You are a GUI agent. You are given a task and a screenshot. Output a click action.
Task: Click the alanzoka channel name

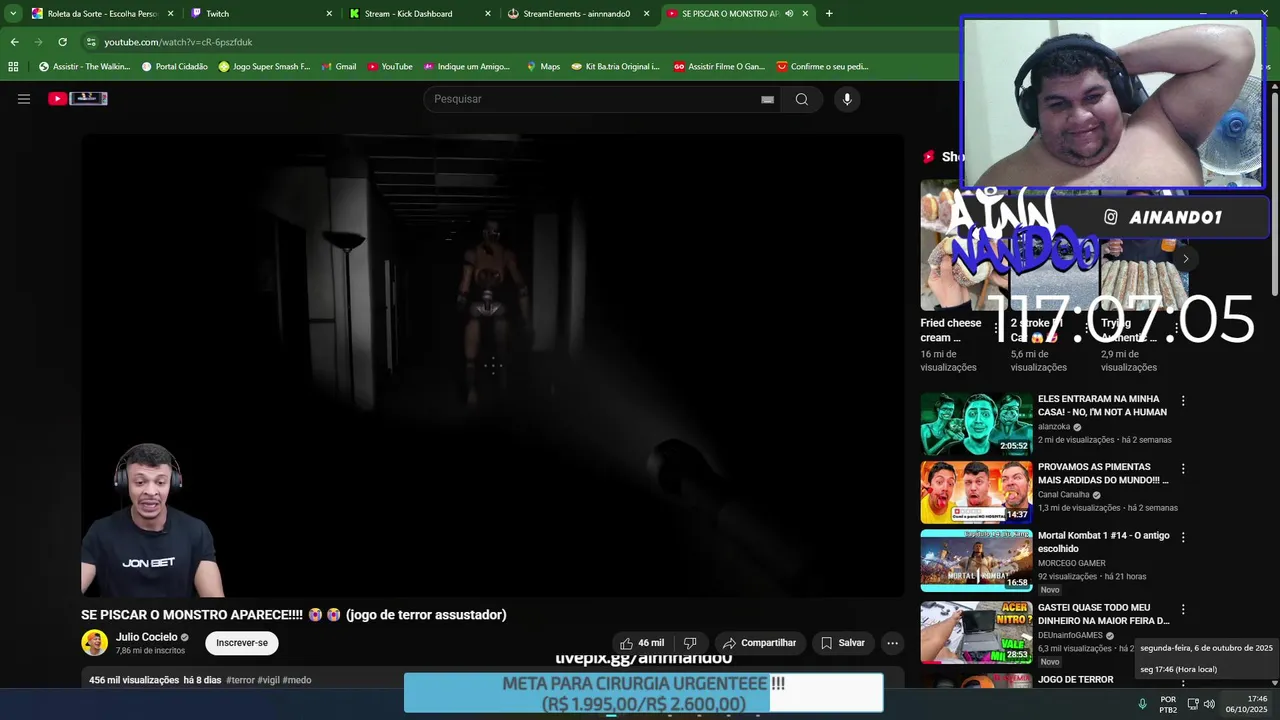tap(1055, 427)
